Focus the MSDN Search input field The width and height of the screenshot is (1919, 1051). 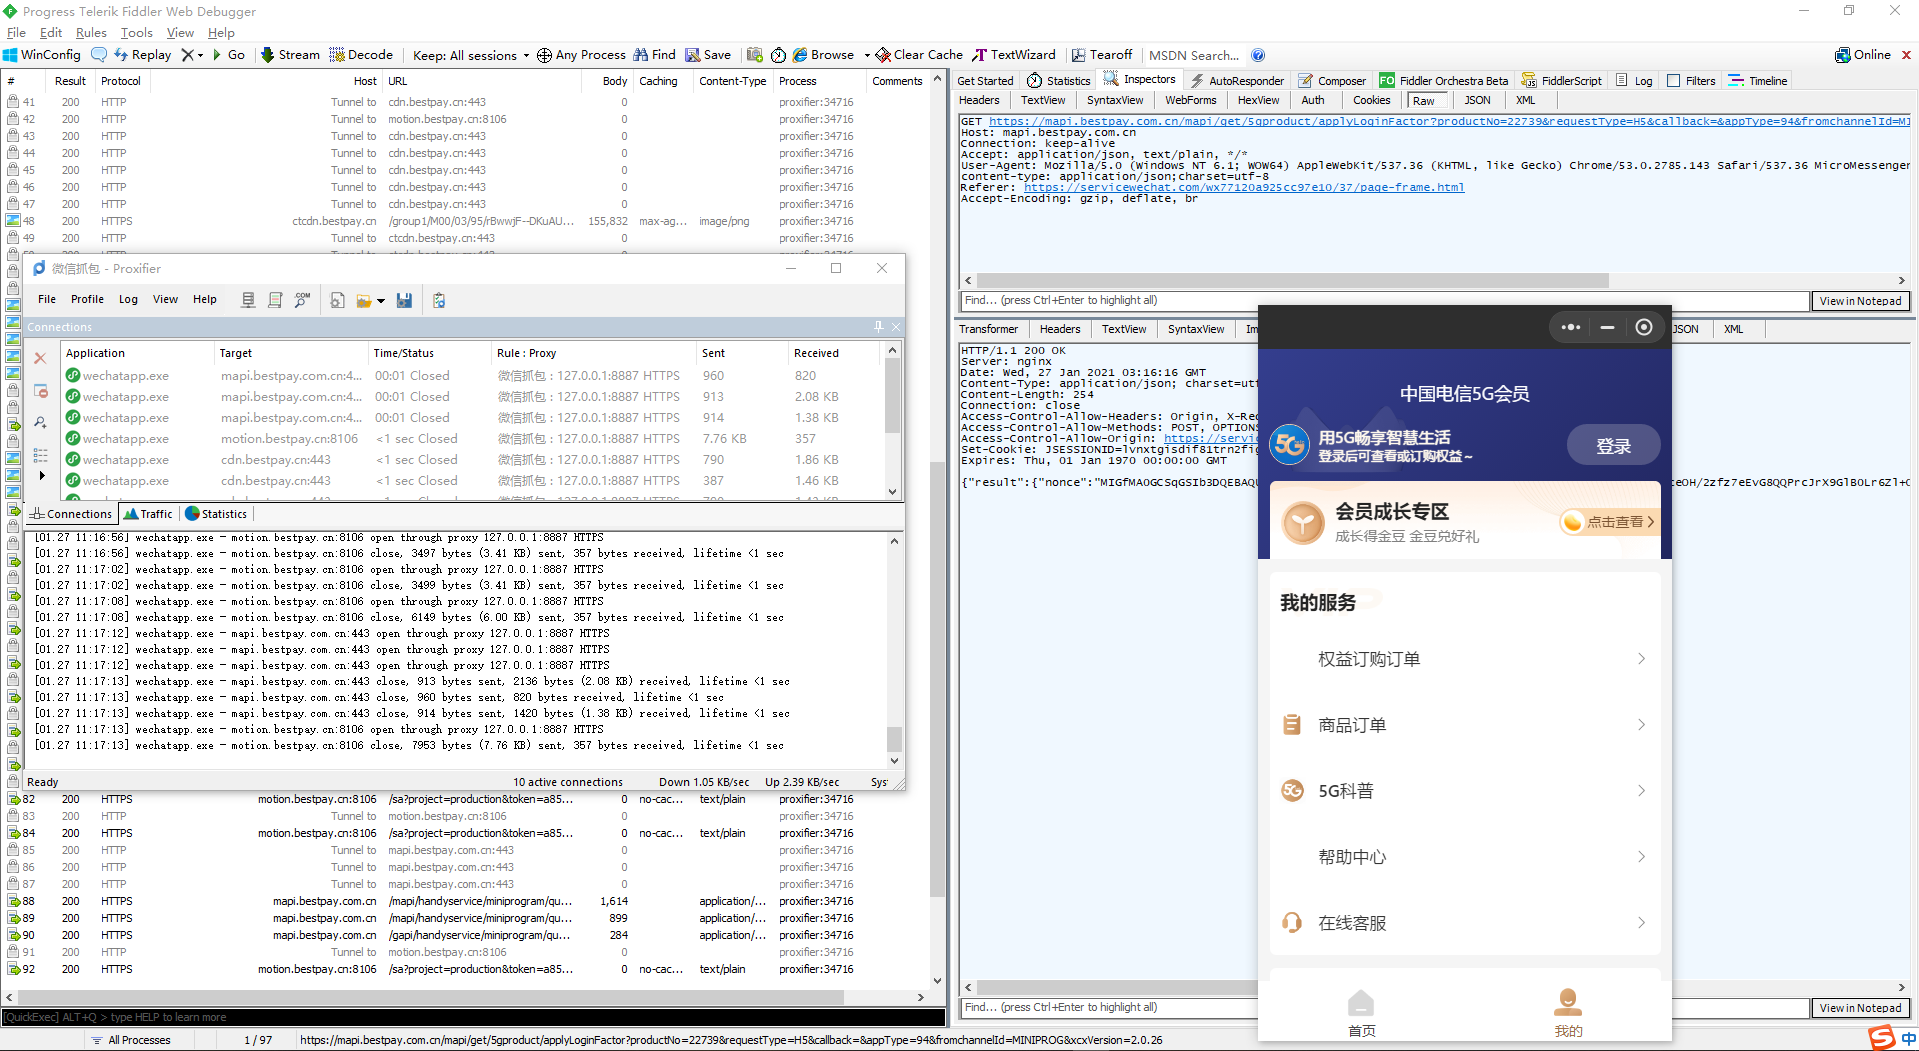1194,55
